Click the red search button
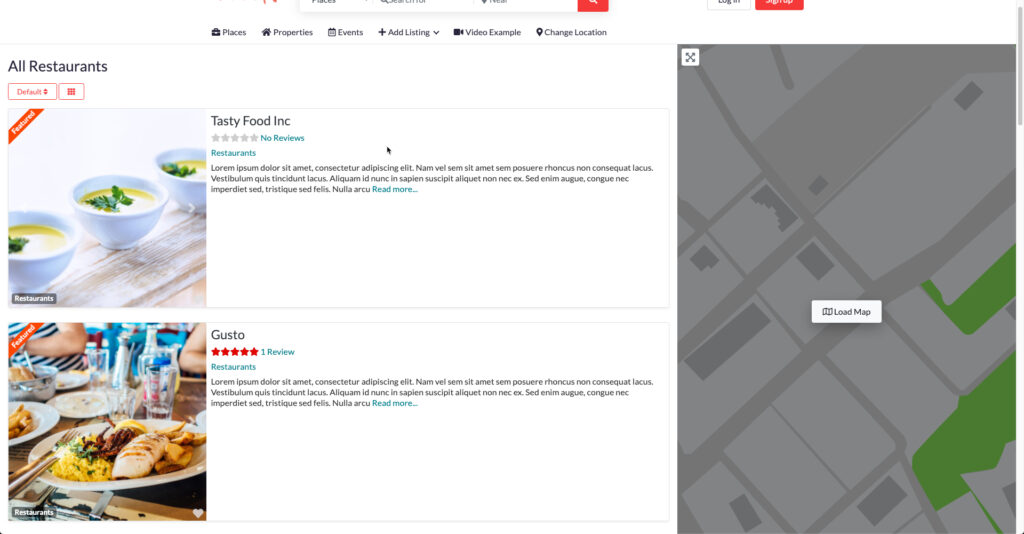 pos(592,3)
